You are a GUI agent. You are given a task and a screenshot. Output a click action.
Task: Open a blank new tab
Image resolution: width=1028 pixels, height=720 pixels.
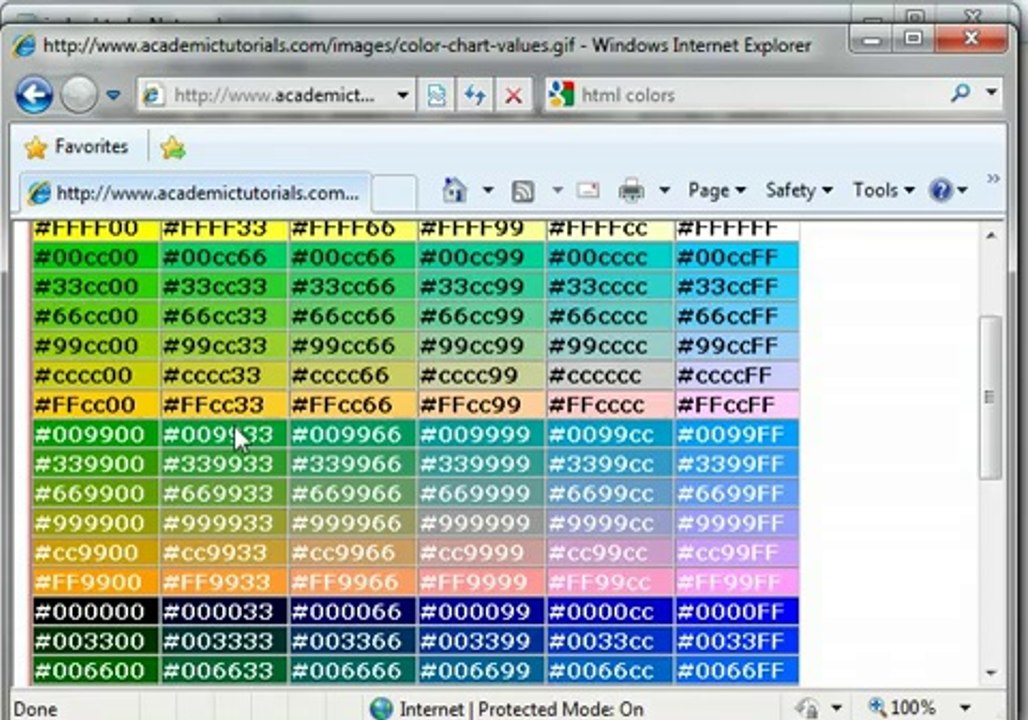(393, 193)
